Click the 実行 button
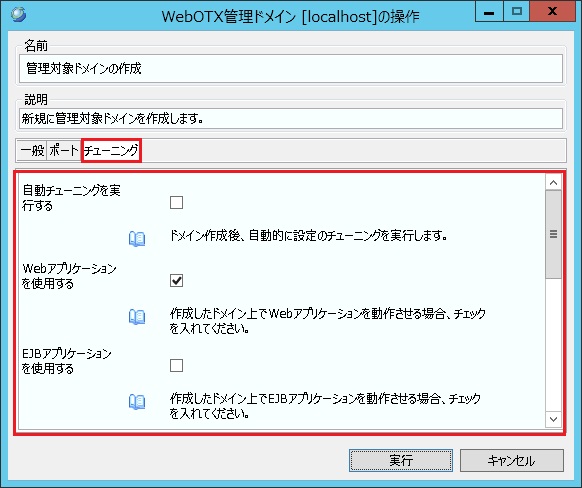The image size is (582, 488). coord(400,461)
